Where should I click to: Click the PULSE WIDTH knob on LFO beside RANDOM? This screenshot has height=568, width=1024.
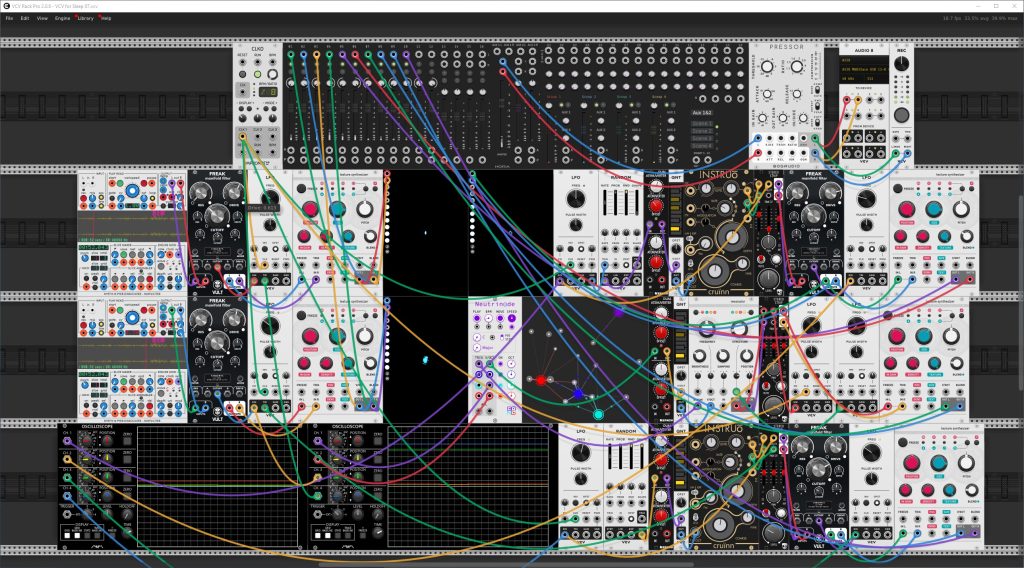coord(575,225)
